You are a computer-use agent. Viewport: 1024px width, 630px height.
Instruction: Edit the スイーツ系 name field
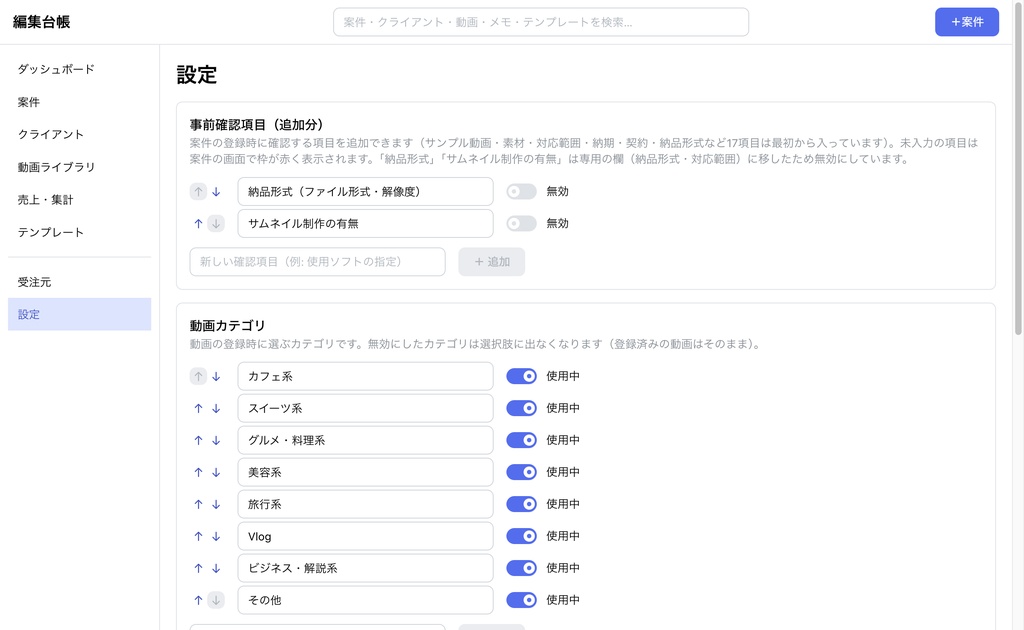(x=365, y=408)
